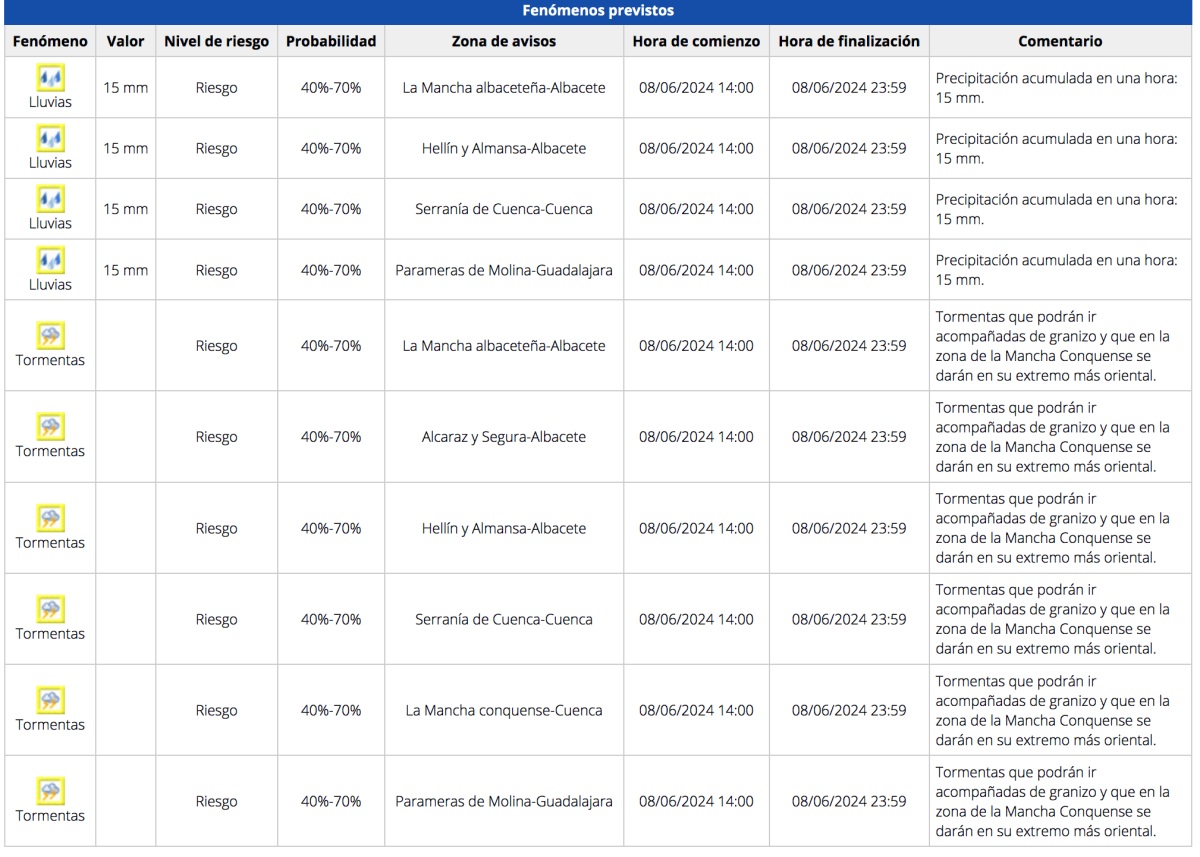Click '15 mm' value in La Mancha albaceteña rain row
The height and width of the screenshot is (857, 1200).
point(126,87)
